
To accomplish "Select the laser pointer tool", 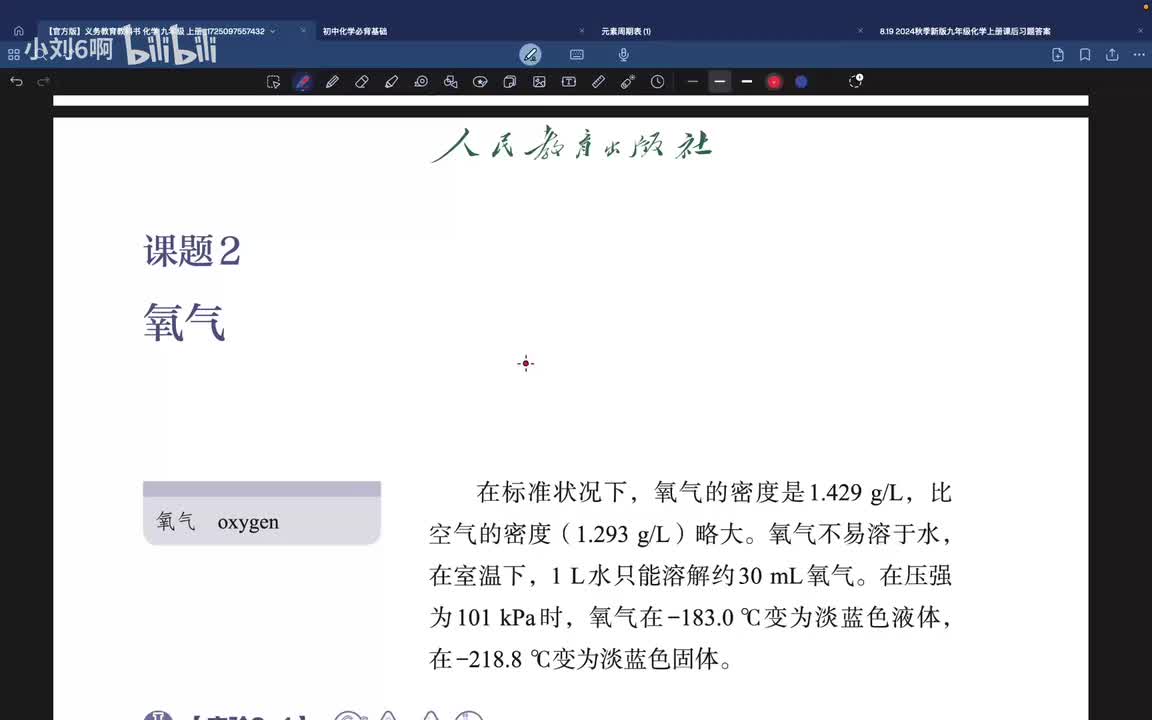I will [627, 82].
